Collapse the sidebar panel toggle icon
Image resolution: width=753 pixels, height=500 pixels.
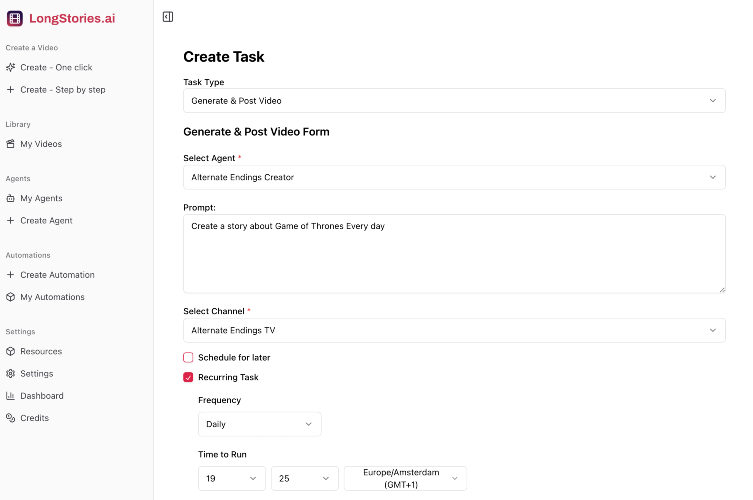coord(168,17)
